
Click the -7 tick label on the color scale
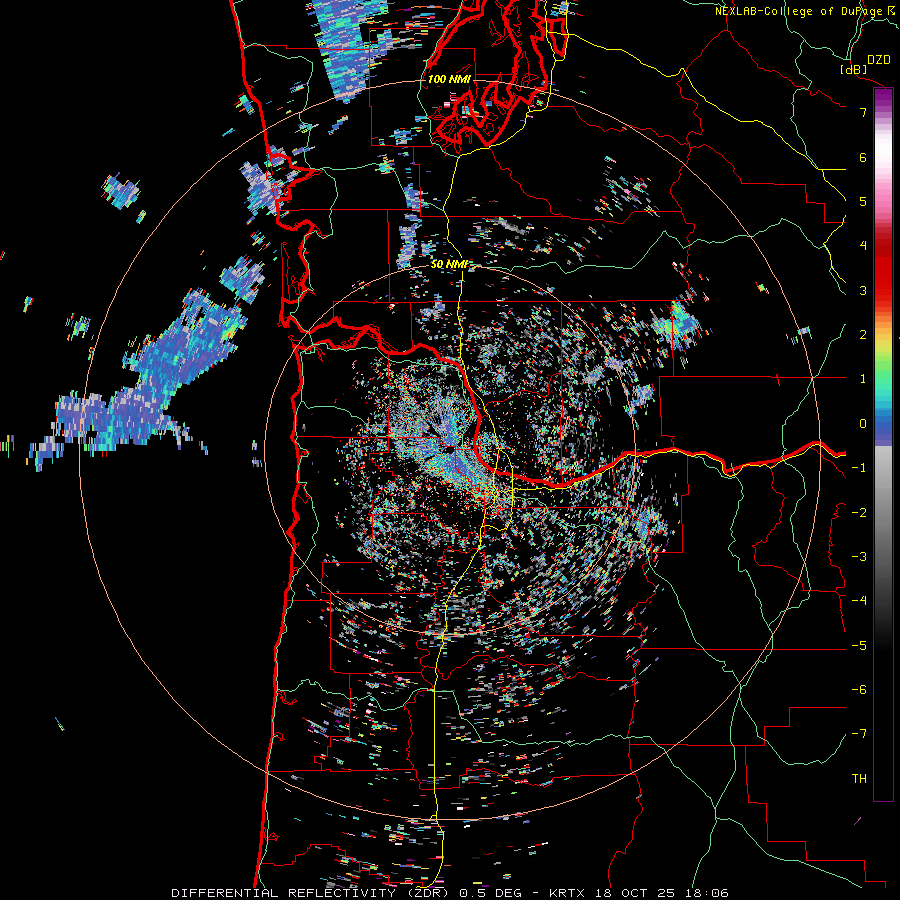[859, 734]
